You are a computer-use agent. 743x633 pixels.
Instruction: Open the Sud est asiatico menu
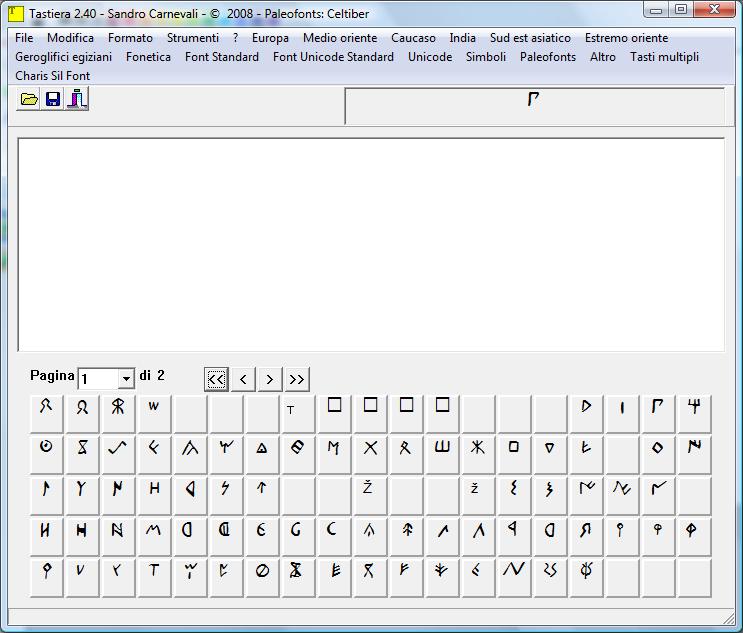pyautogui.click(x=530, y=38)
